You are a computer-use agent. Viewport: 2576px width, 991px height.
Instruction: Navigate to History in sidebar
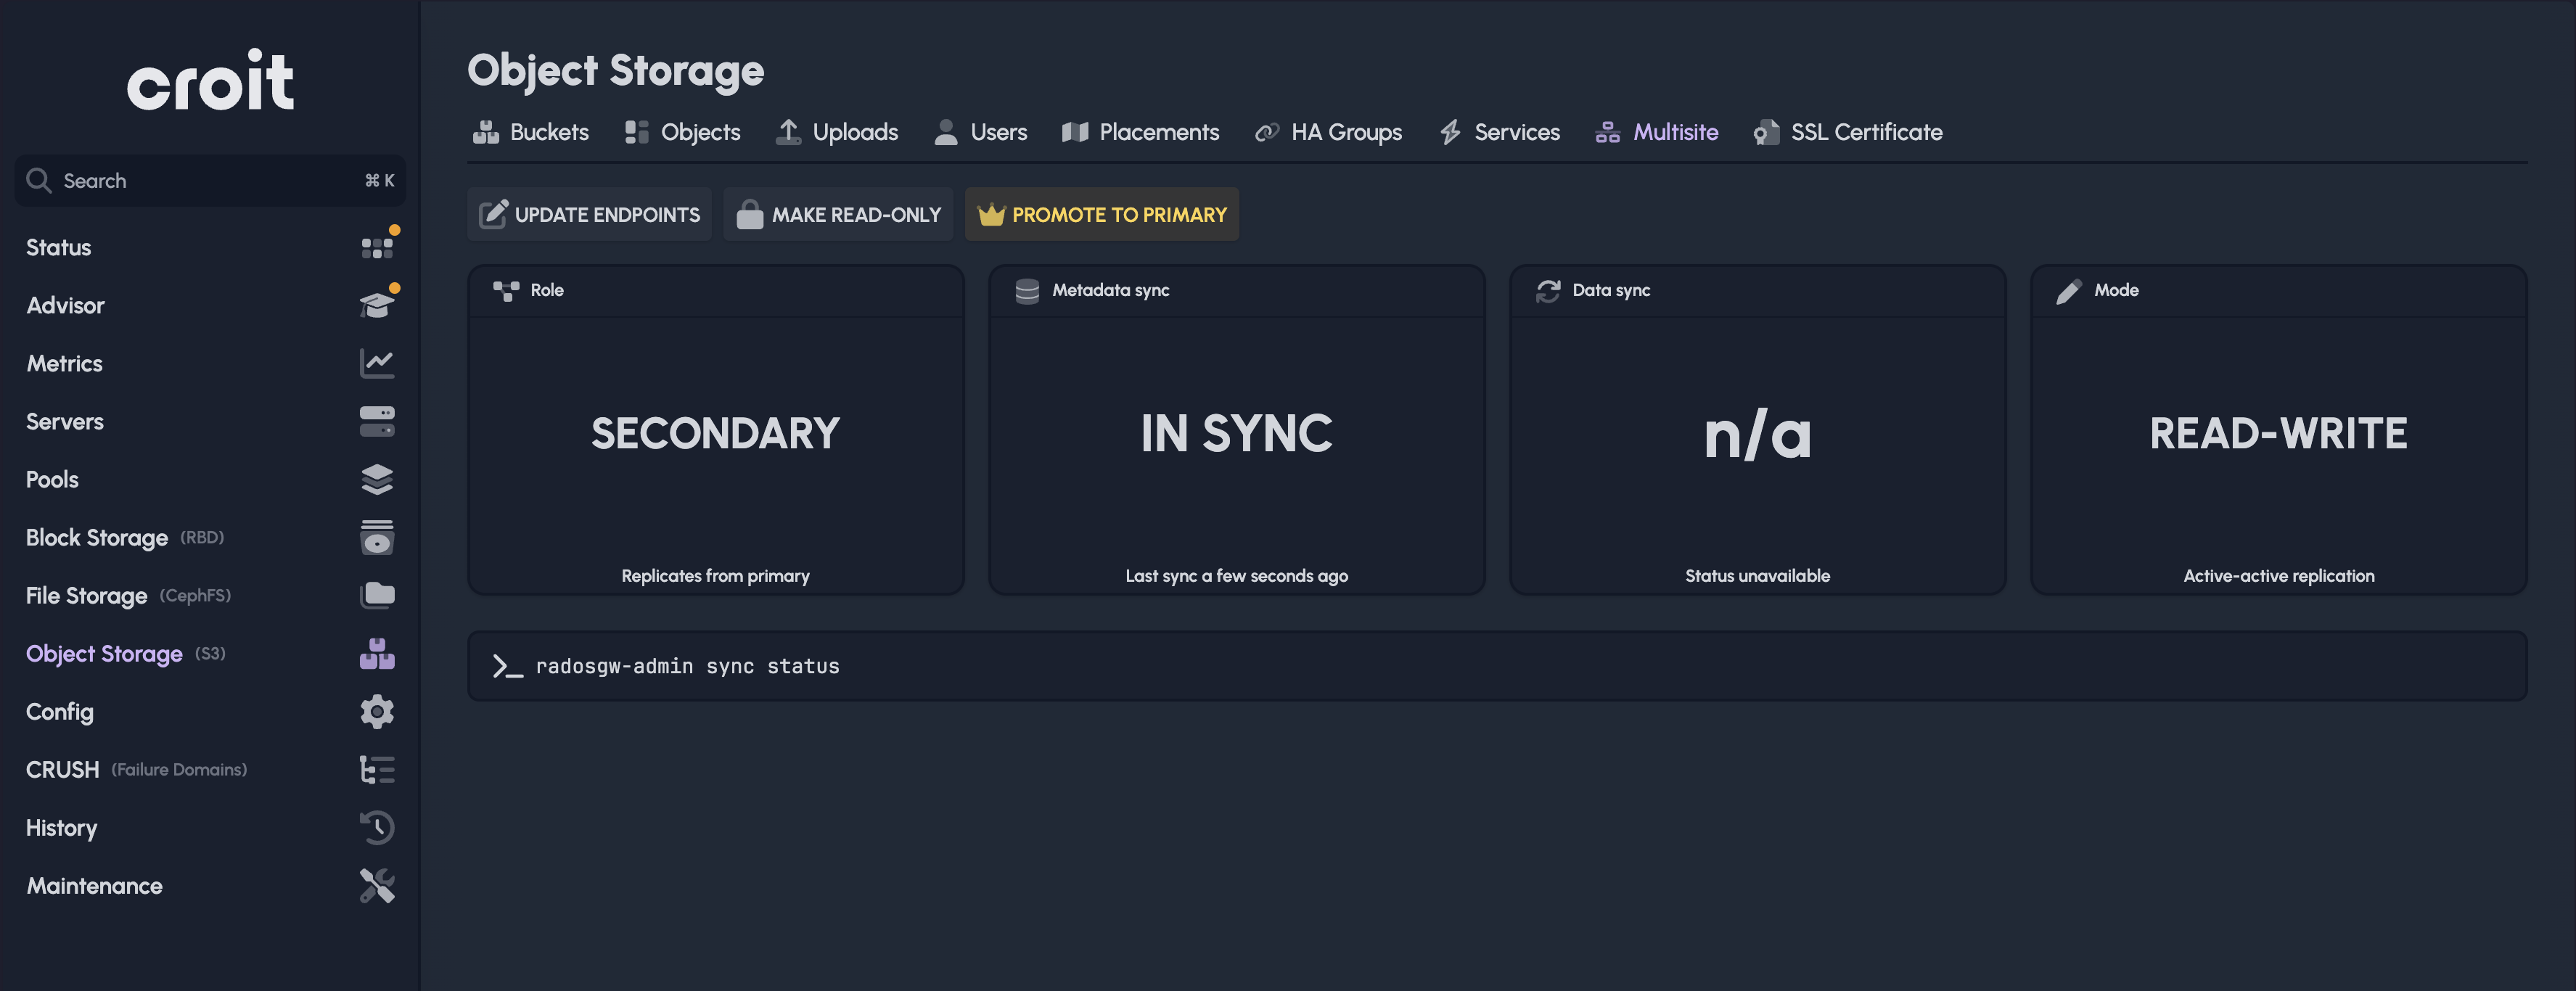(x=61, y=827)
